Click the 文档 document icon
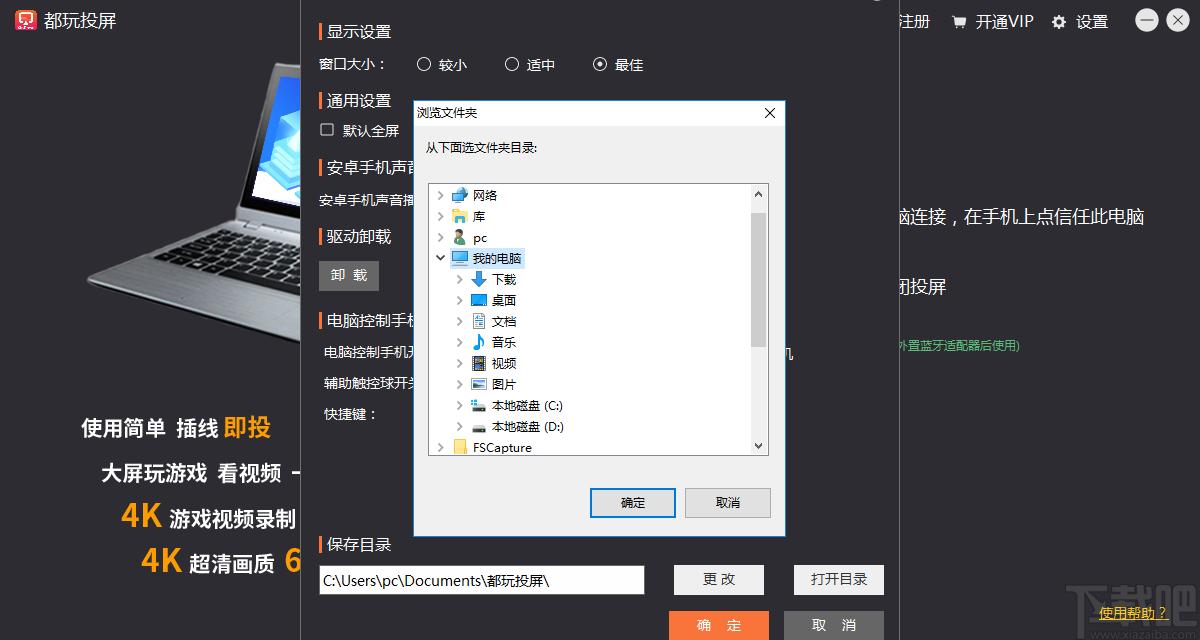 click(479, 321)
